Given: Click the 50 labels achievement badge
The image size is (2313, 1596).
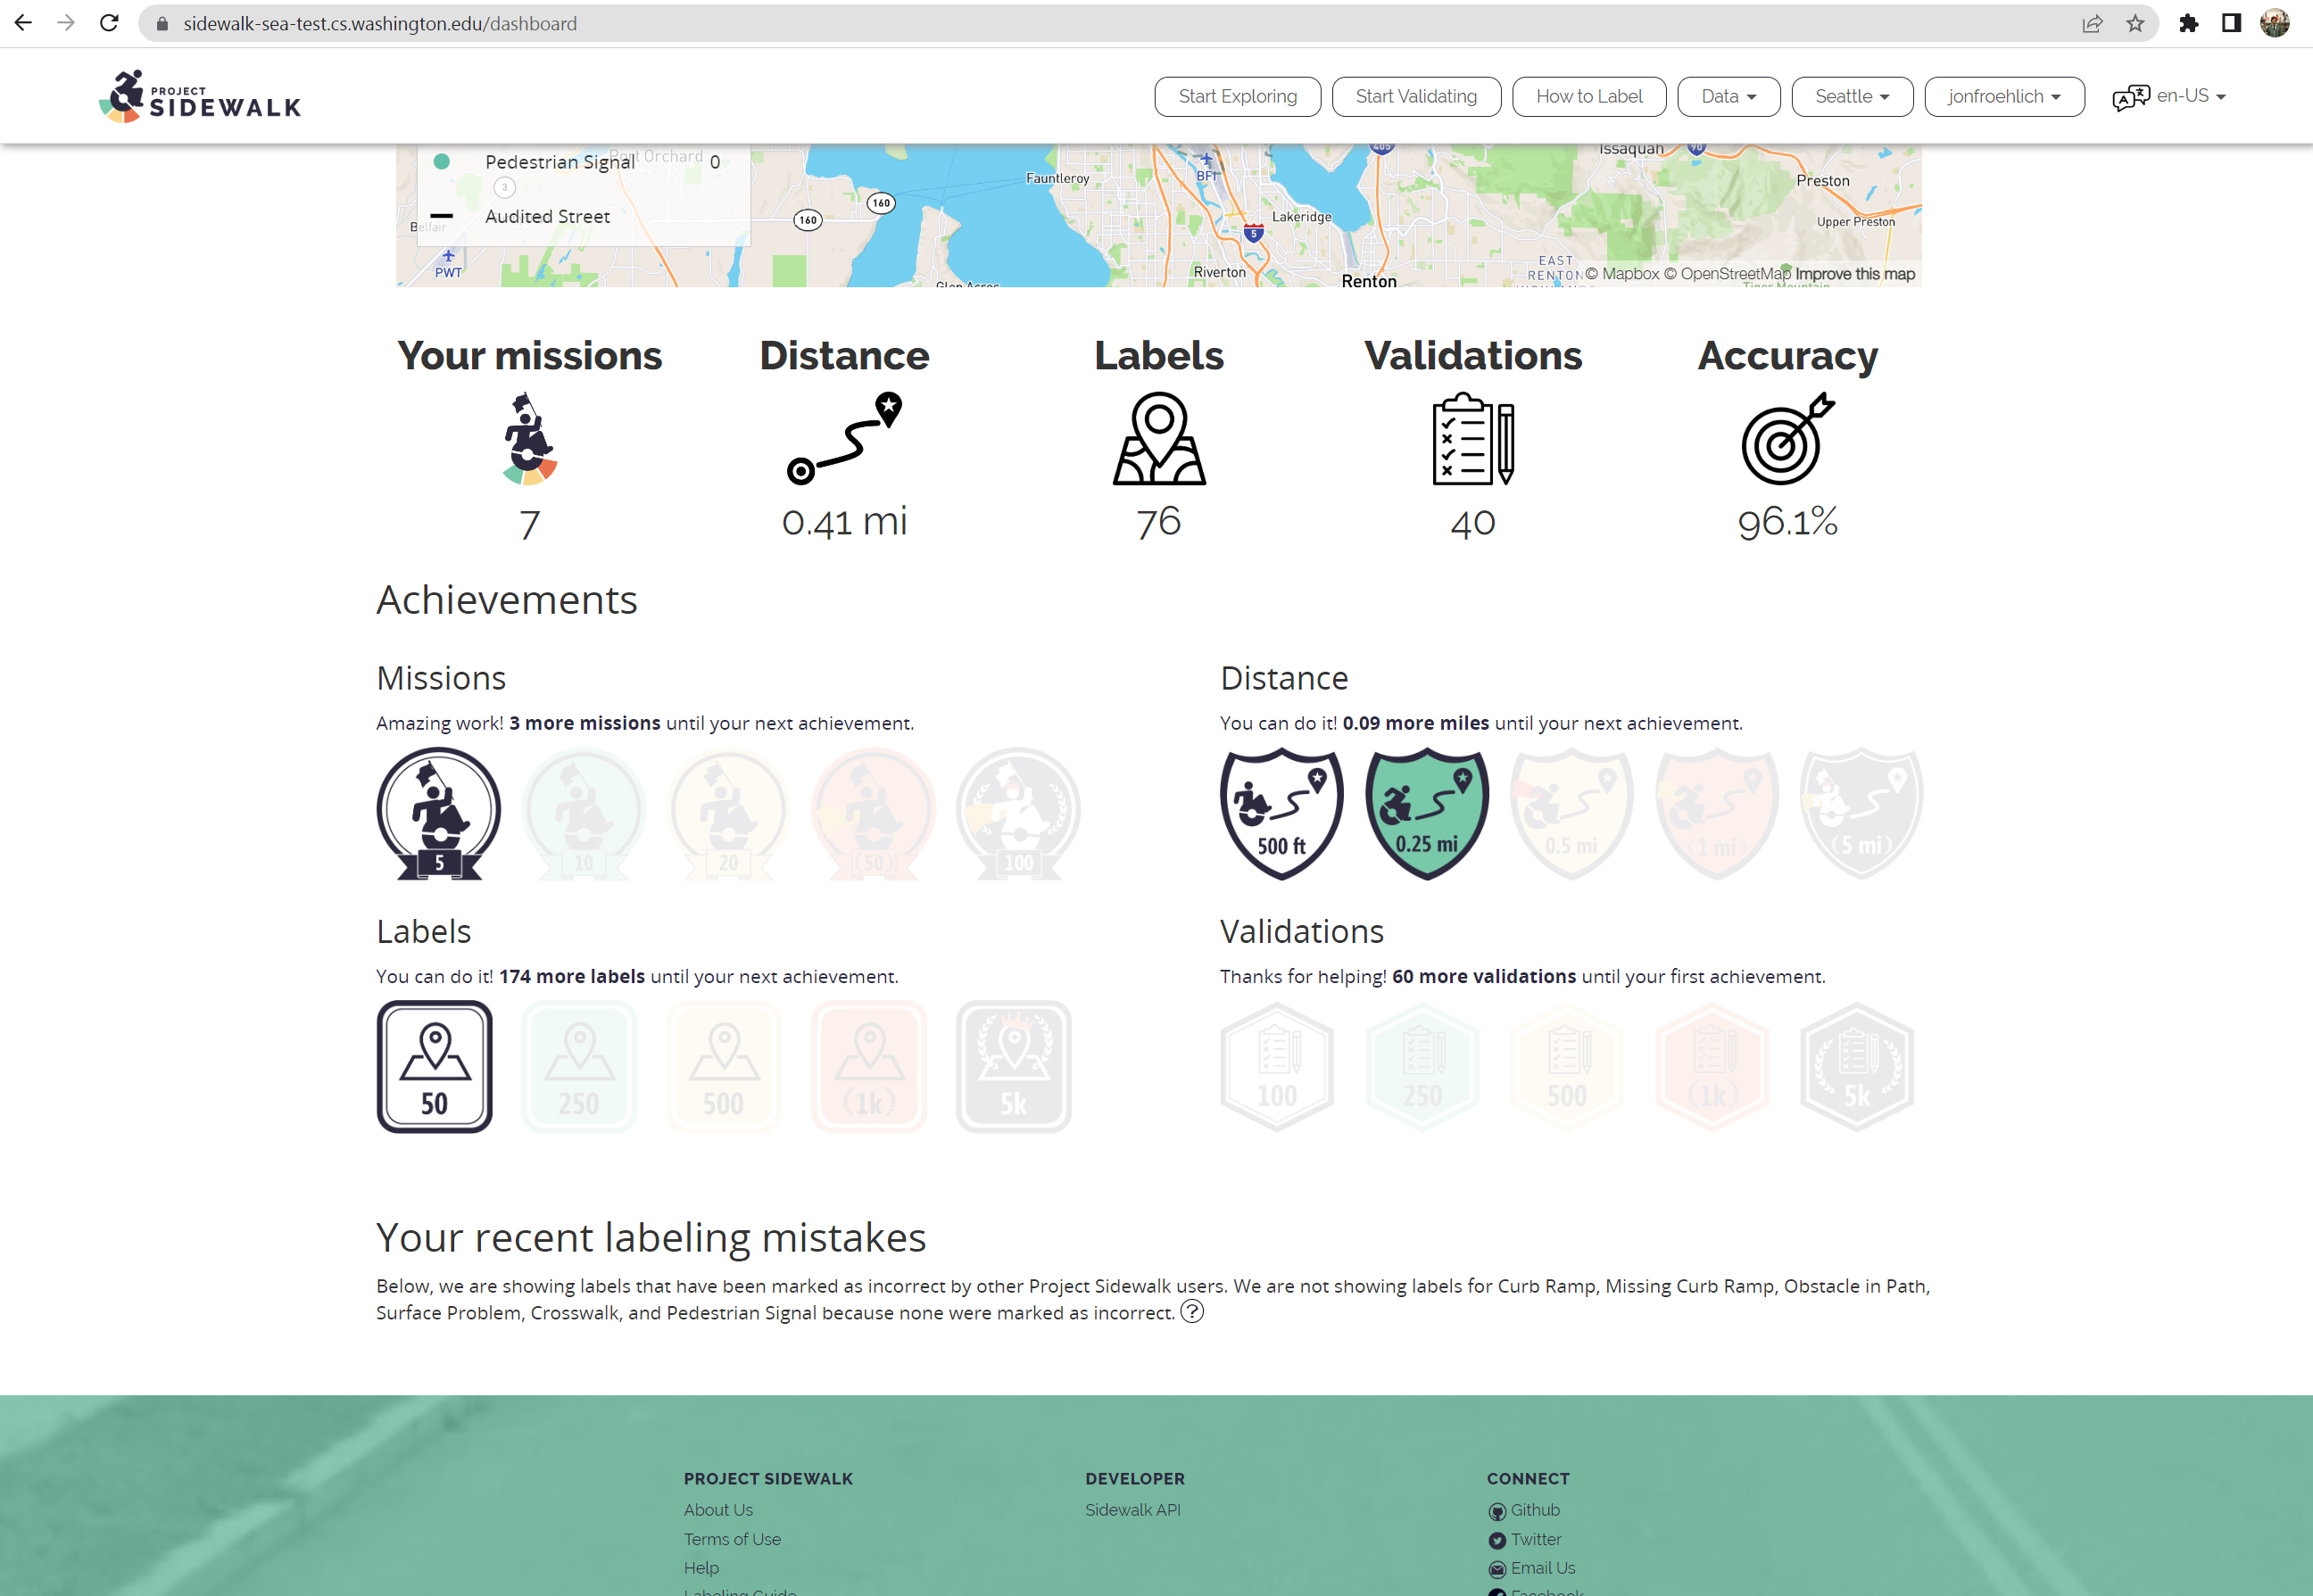Looking at the screenshot, I should (434, 1065).
